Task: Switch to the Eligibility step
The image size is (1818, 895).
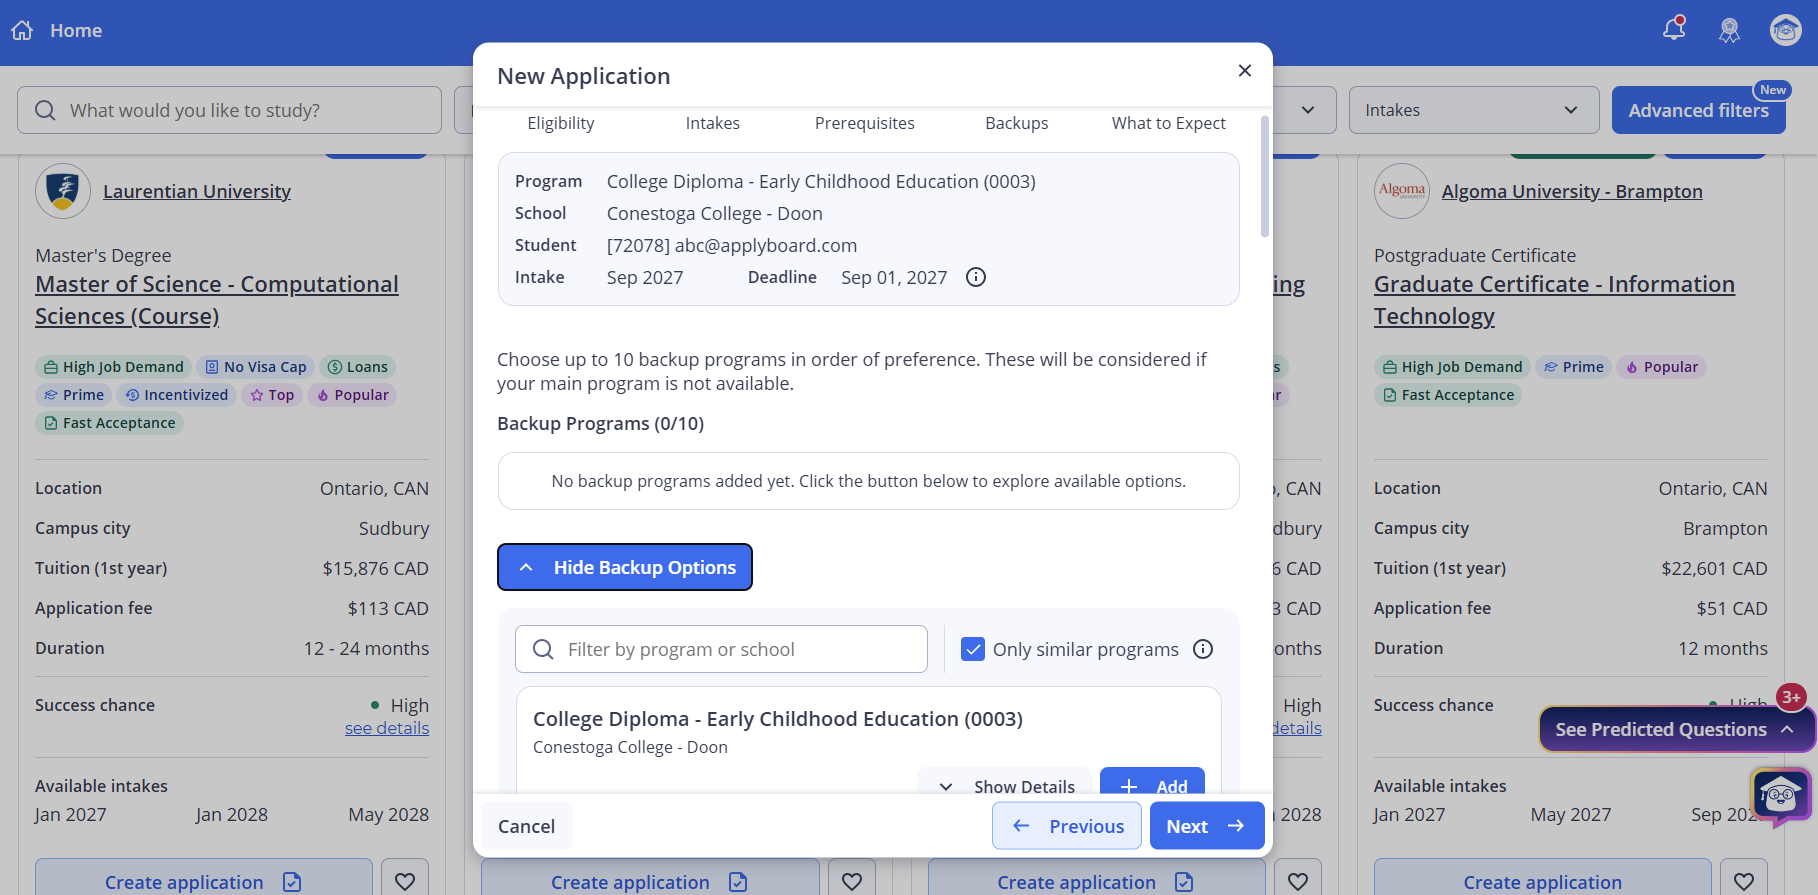Action: (x=561, y=123)
